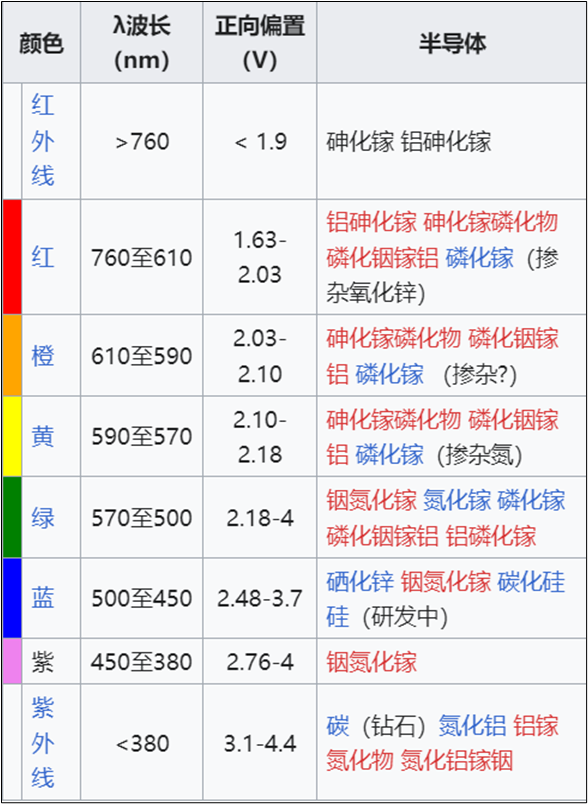
Task: Select the 570至500 wavelength cell
Action: click(141, 517)
